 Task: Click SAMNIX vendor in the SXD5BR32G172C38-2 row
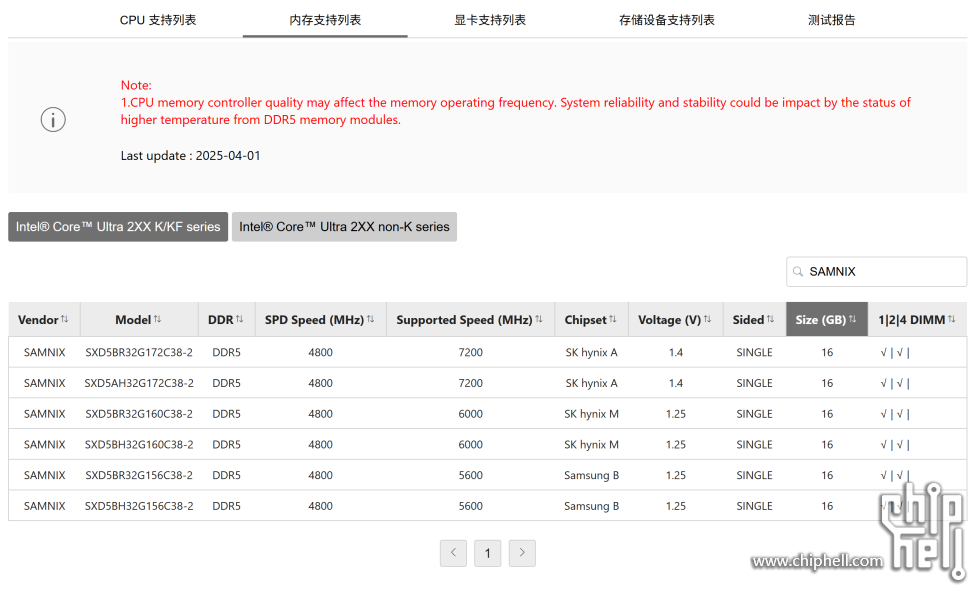click(x=44, y=353)
